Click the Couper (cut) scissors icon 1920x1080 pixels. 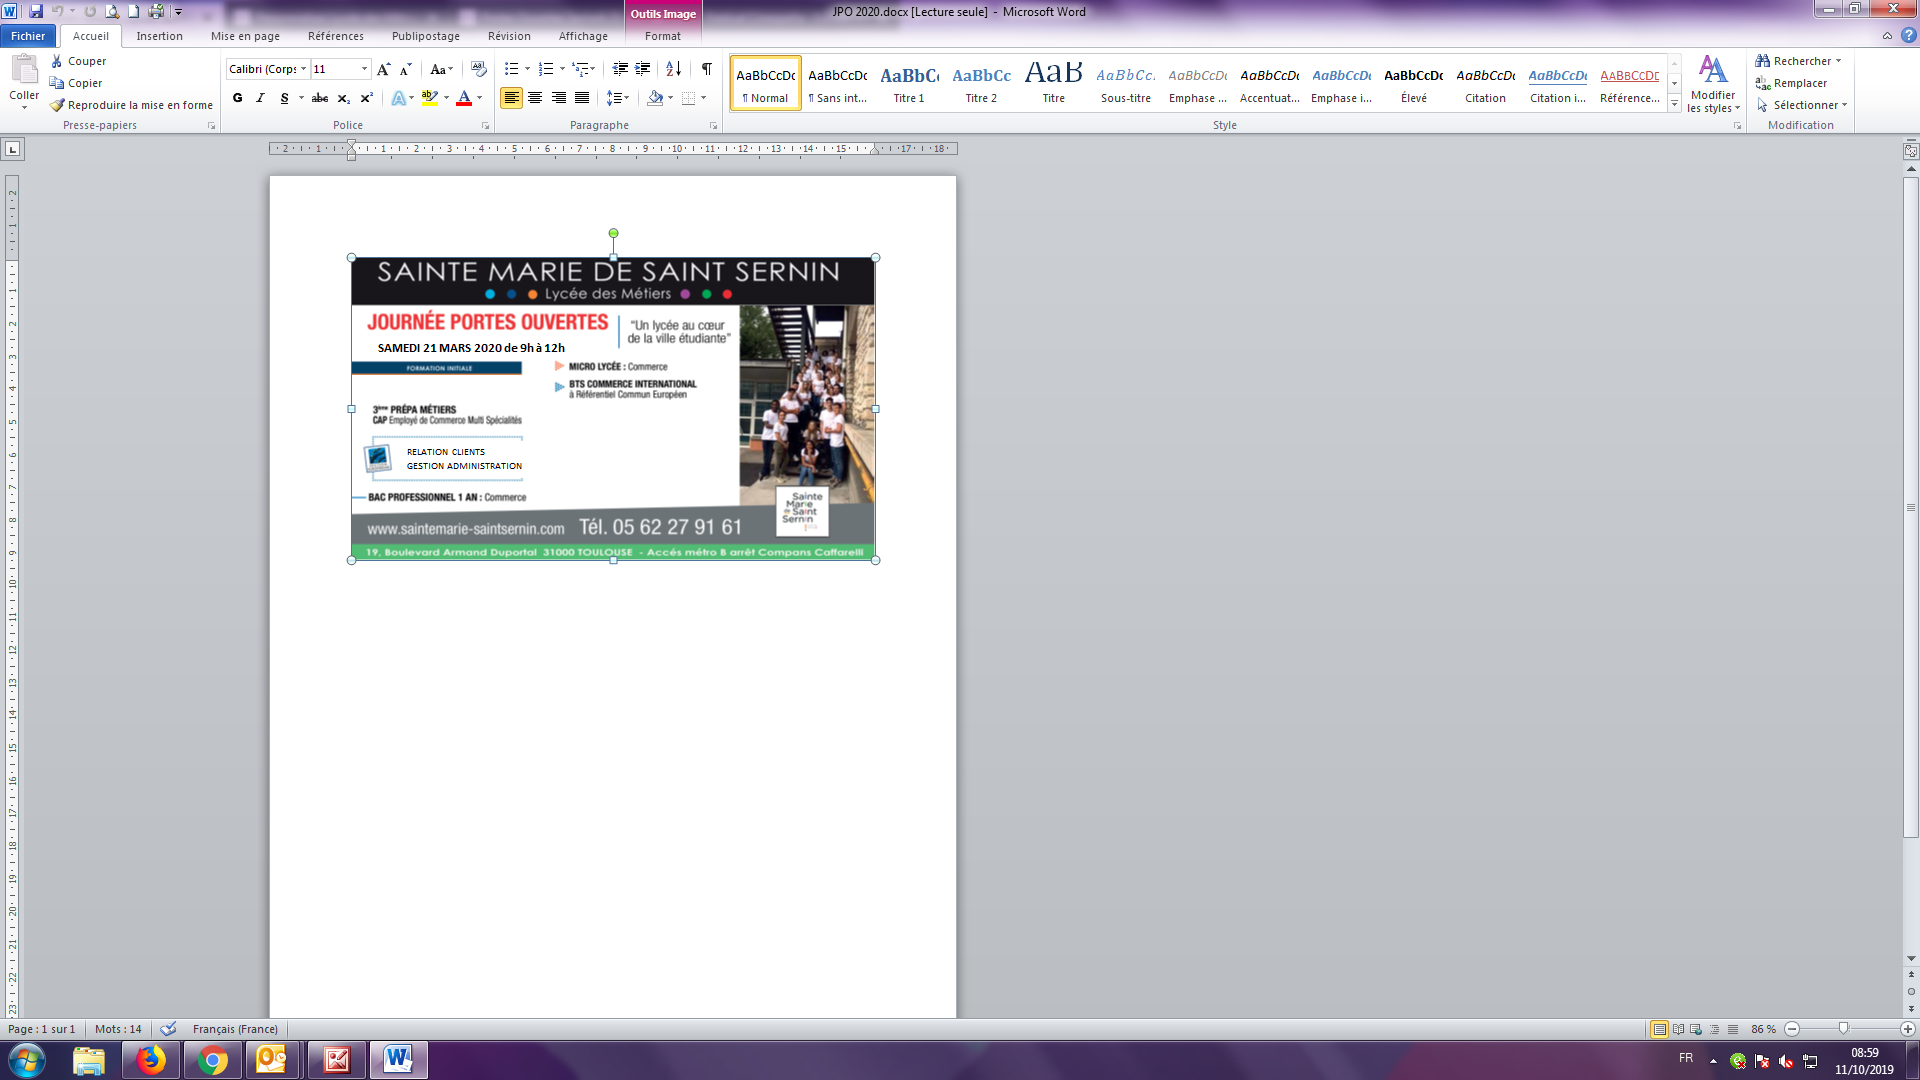[x=57, y=61]
